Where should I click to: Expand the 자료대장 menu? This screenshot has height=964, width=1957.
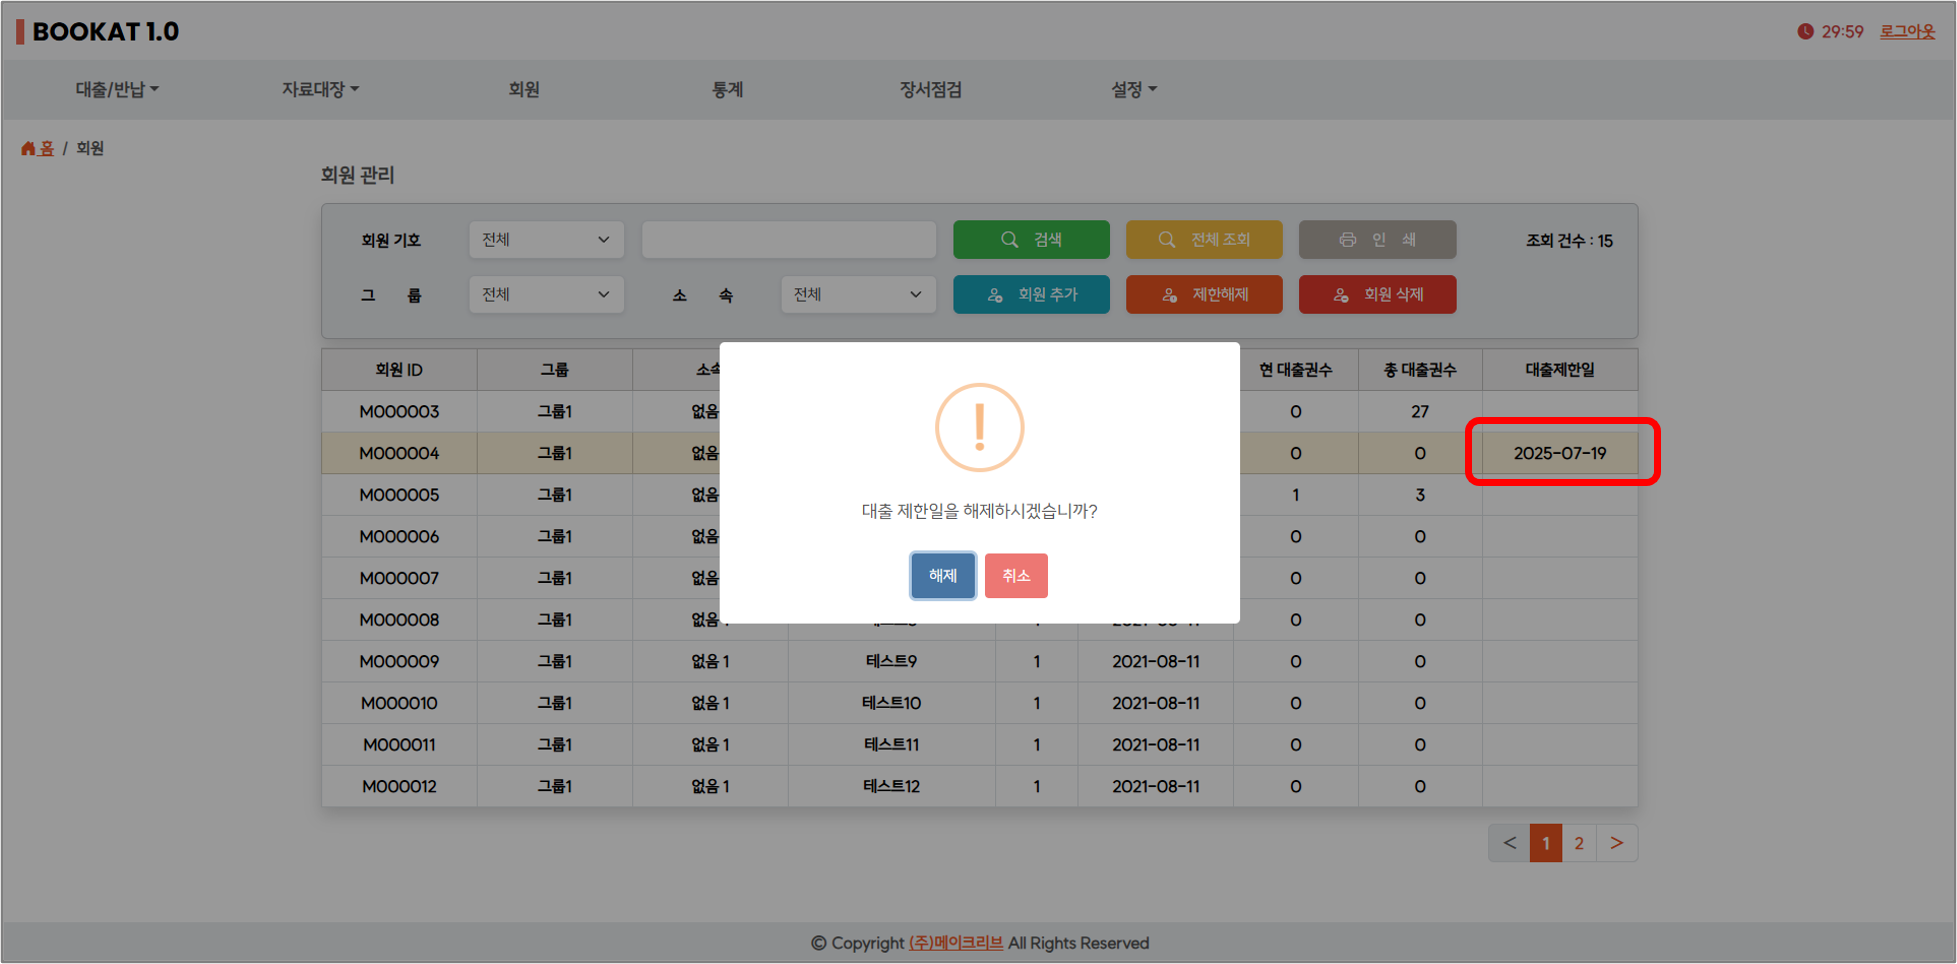[320, 89]
